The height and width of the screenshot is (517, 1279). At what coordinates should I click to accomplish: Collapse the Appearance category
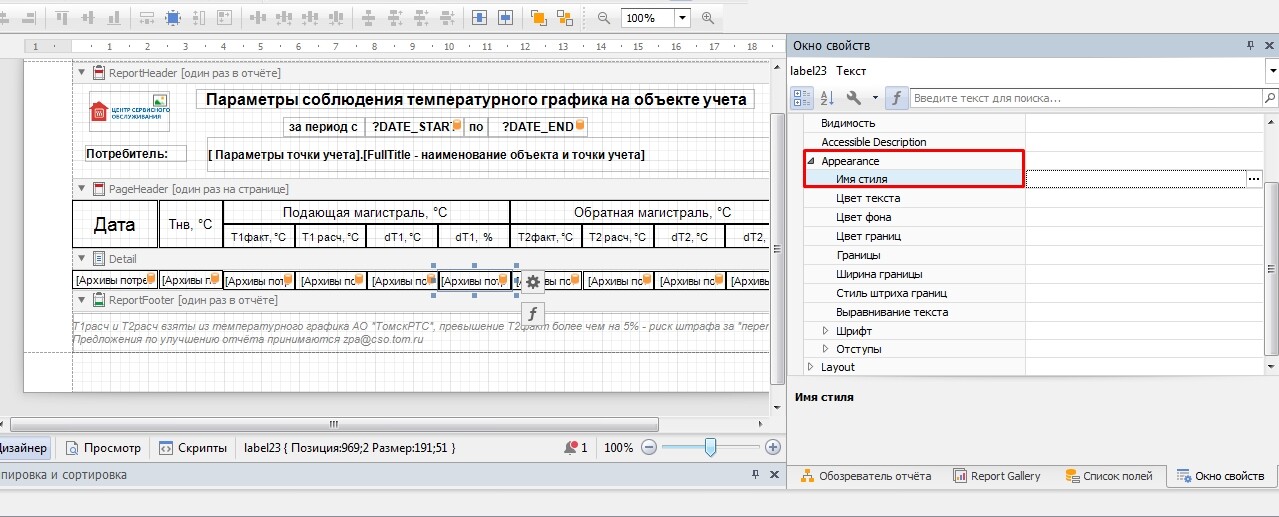coord(811,161)
